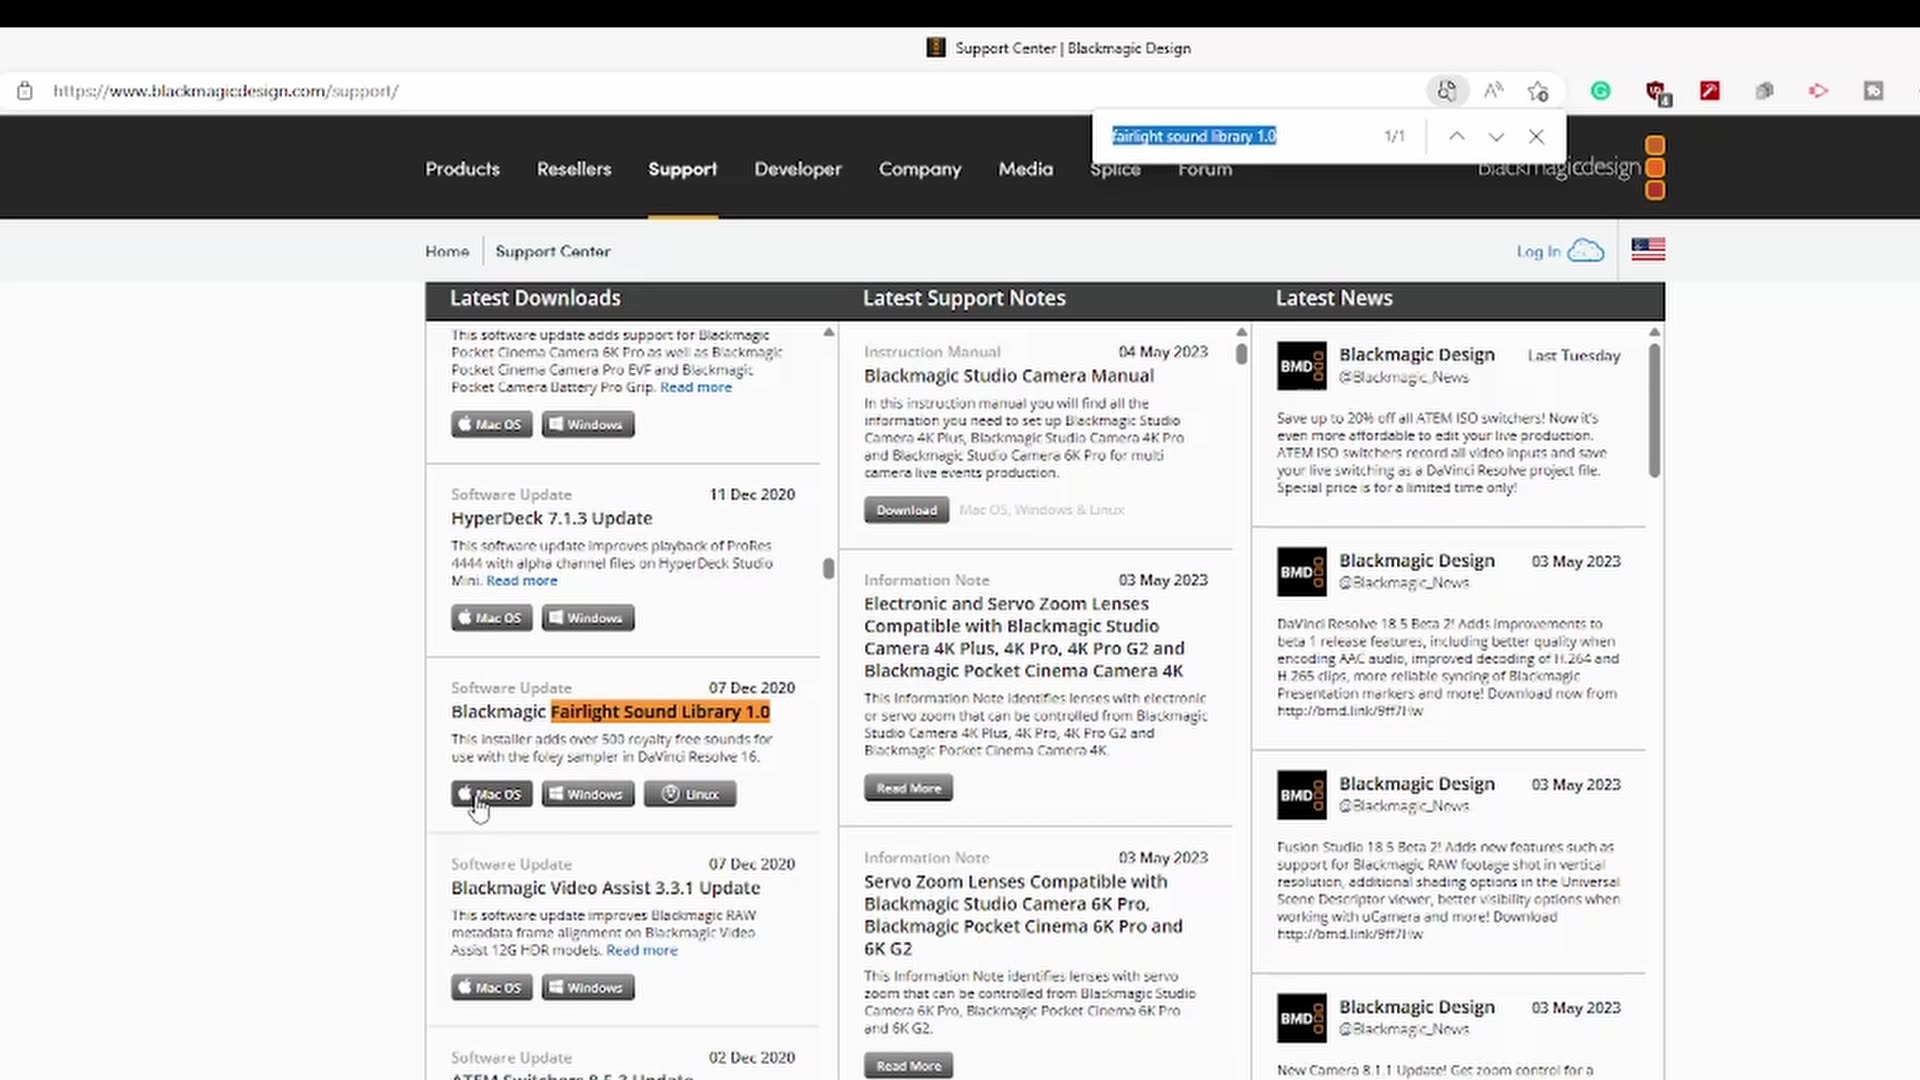Viewport: 1920px width, 1080px height.
Task: Go to previous find result arrow
Action: pos(1456,136)
